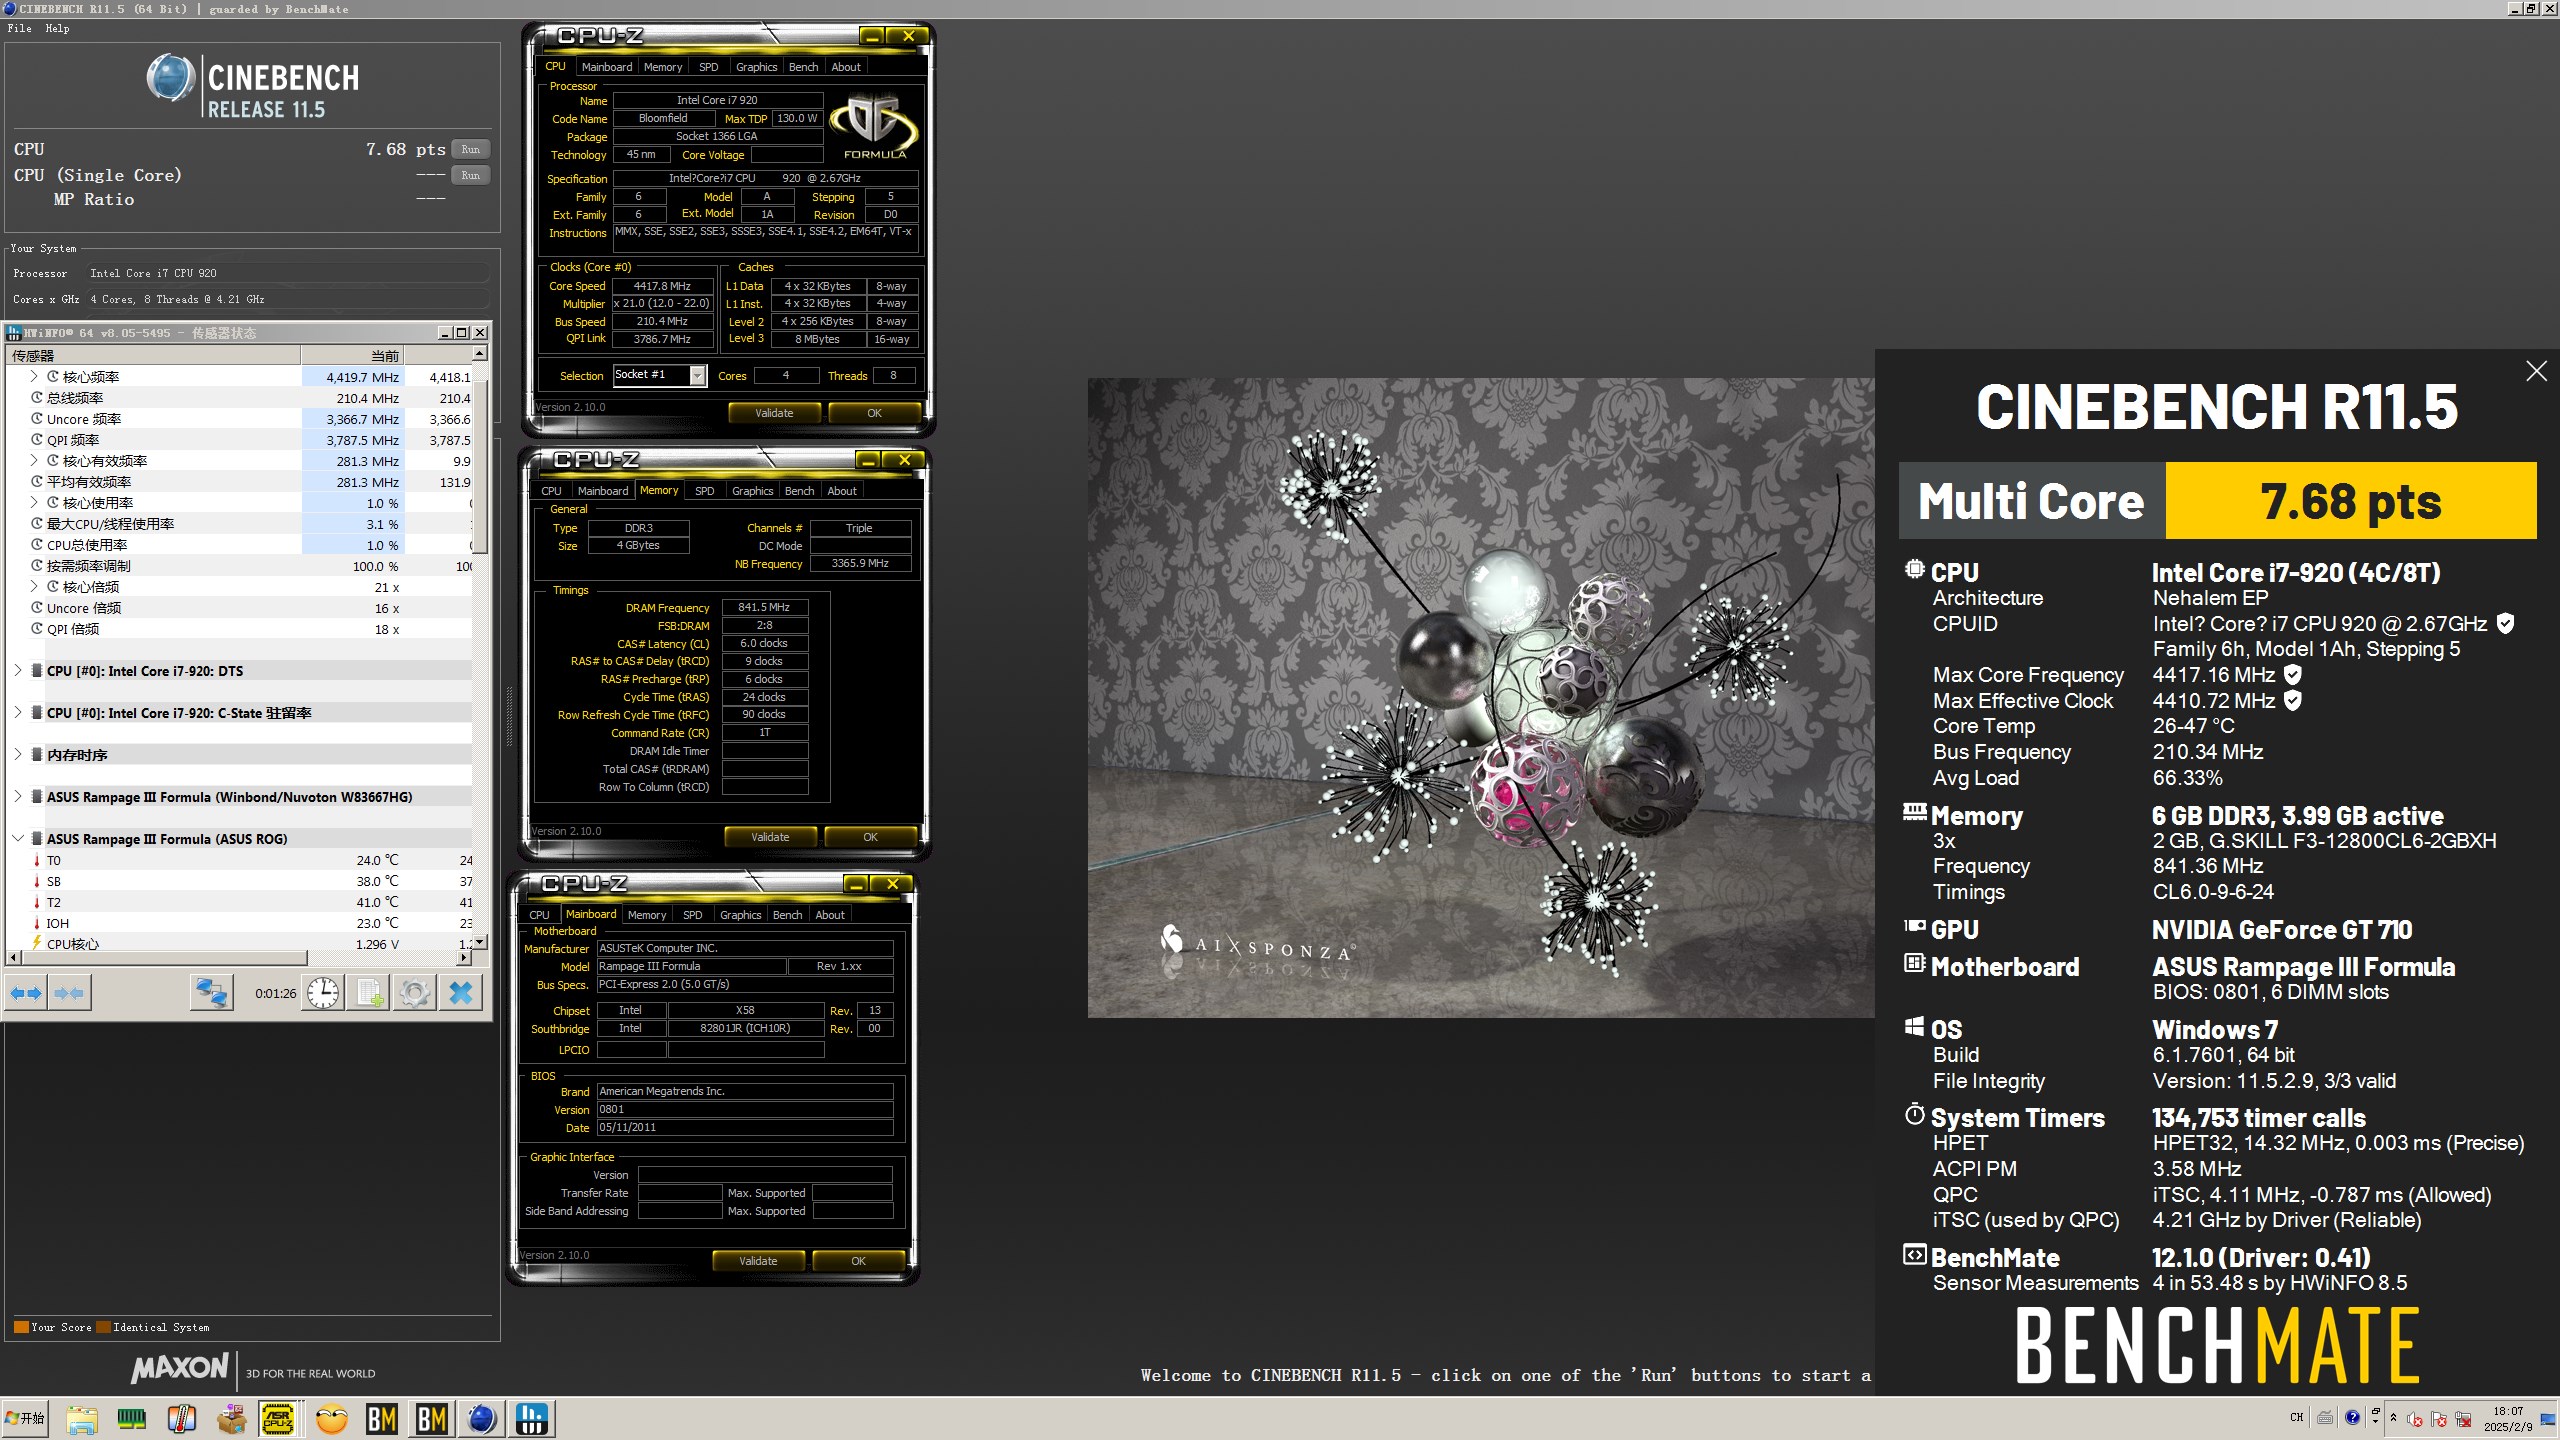Click the Cinebench rendered scene image
Viewport: 2560px width, 1440px height.
pyautogui.click(x=1481, y=697)
